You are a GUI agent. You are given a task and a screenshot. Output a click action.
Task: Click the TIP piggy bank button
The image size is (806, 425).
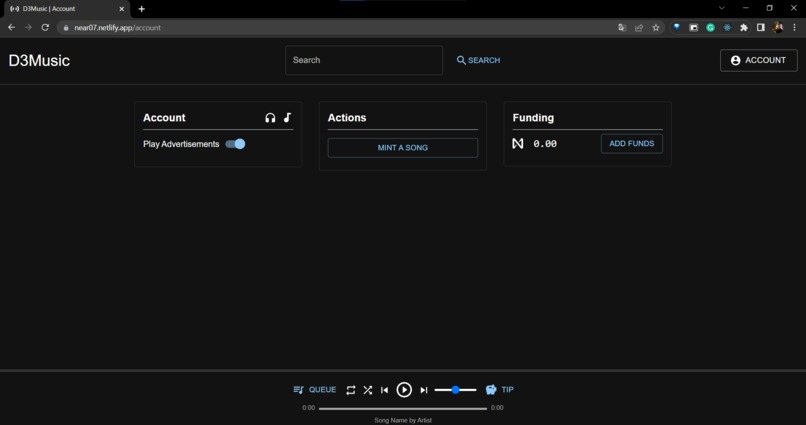tap(499, 390)
